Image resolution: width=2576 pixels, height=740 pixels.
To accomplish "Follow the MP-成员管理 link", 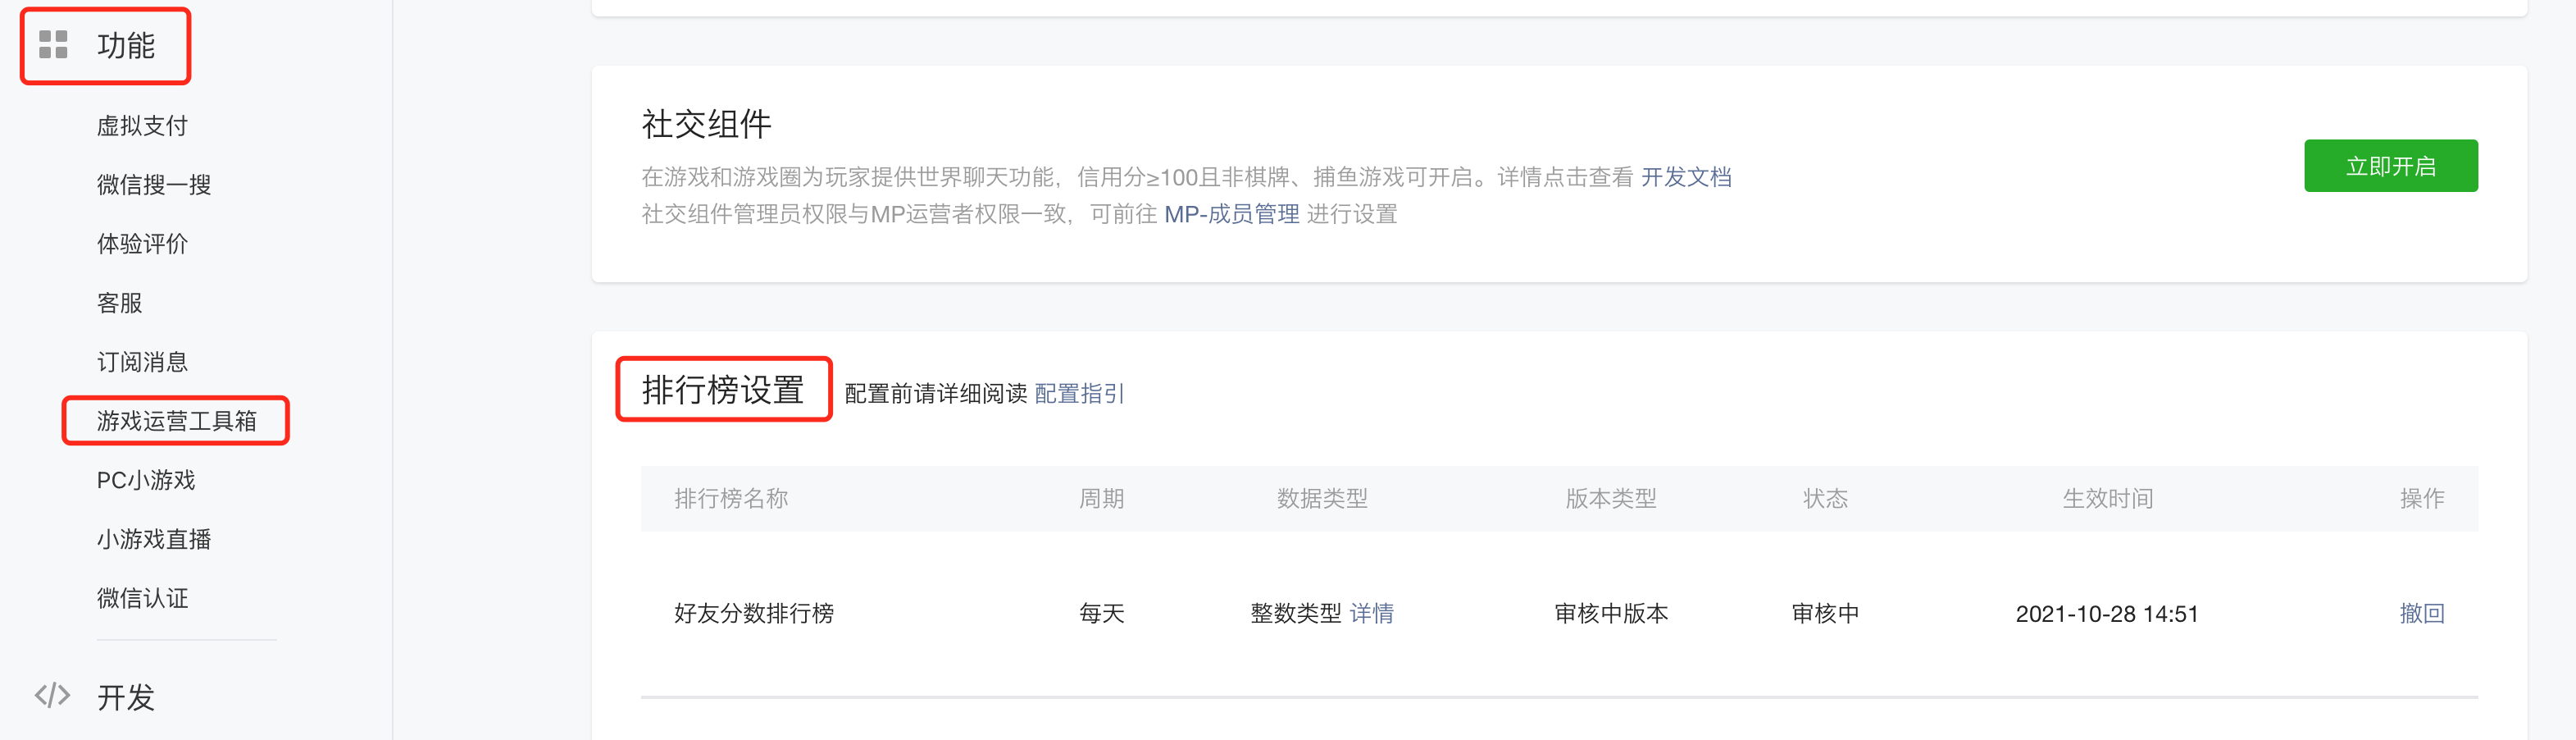I will point(1231,214).
